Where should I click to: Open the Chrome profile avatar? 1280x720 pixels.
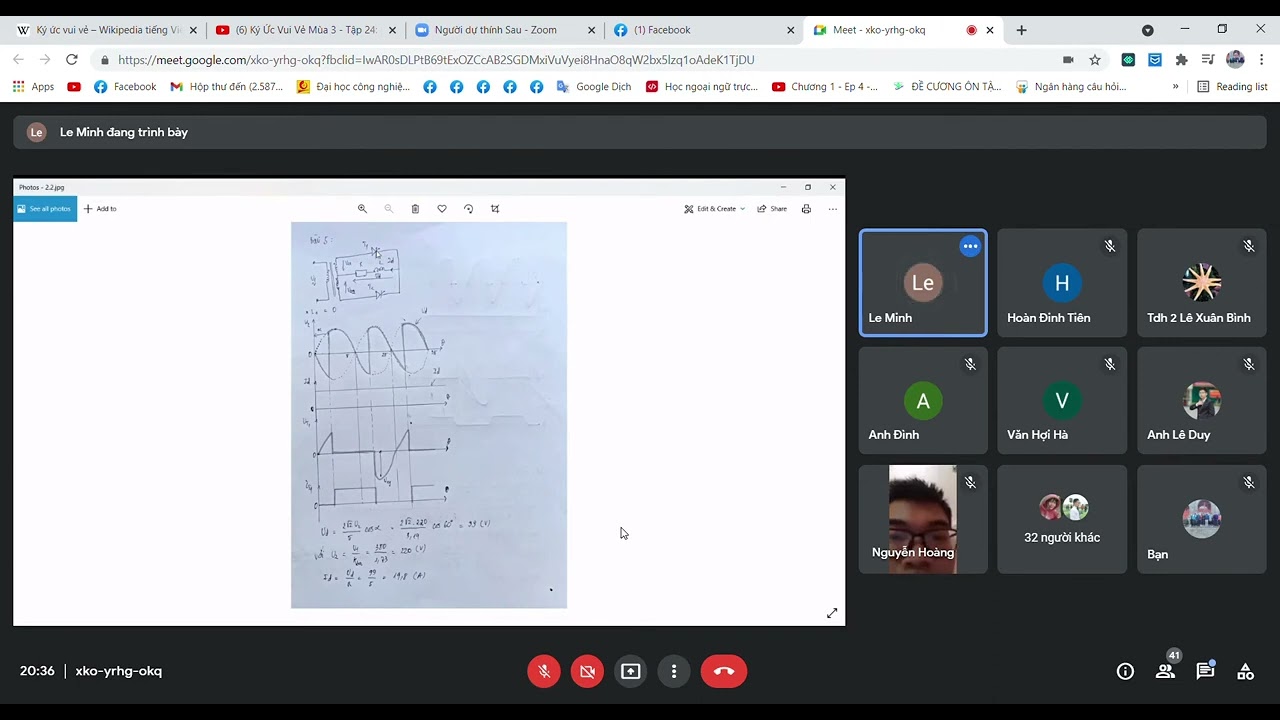click(1235, 60)
